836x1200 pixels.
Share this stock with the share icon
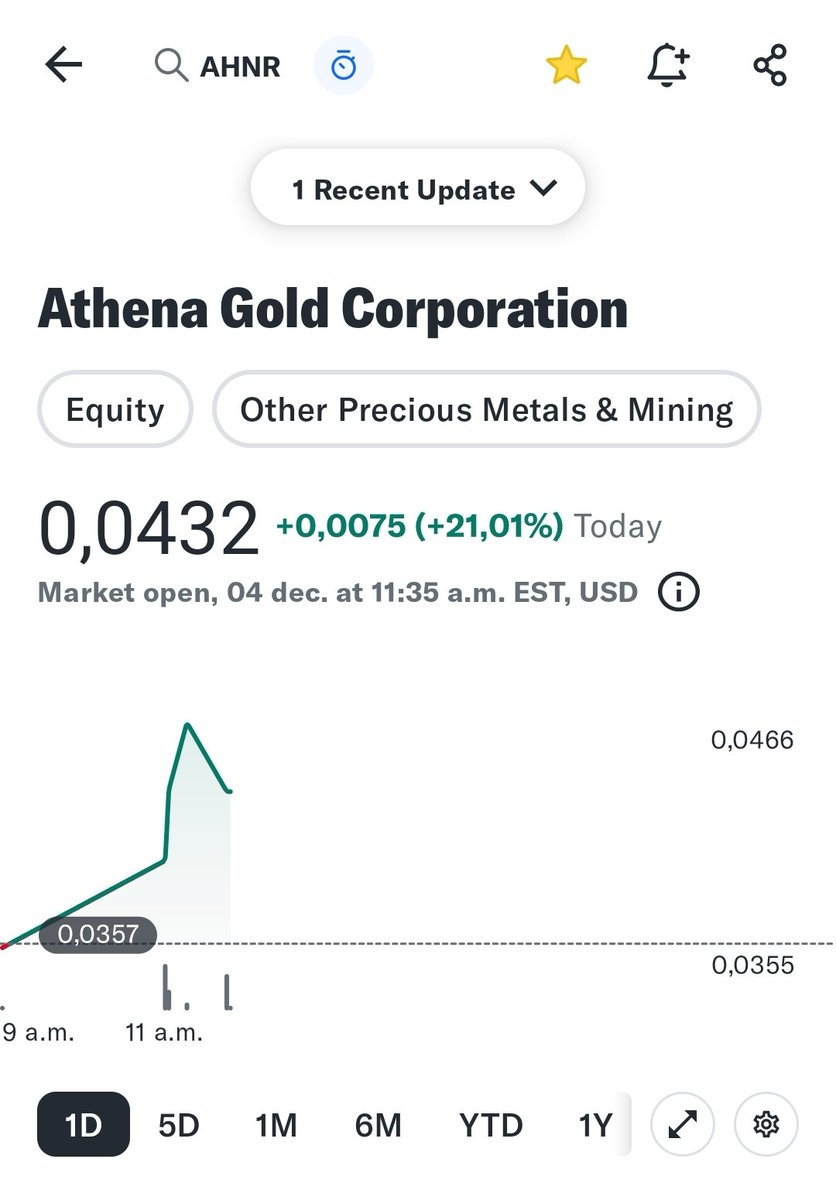pyautogui.click(x=770, y=66)
